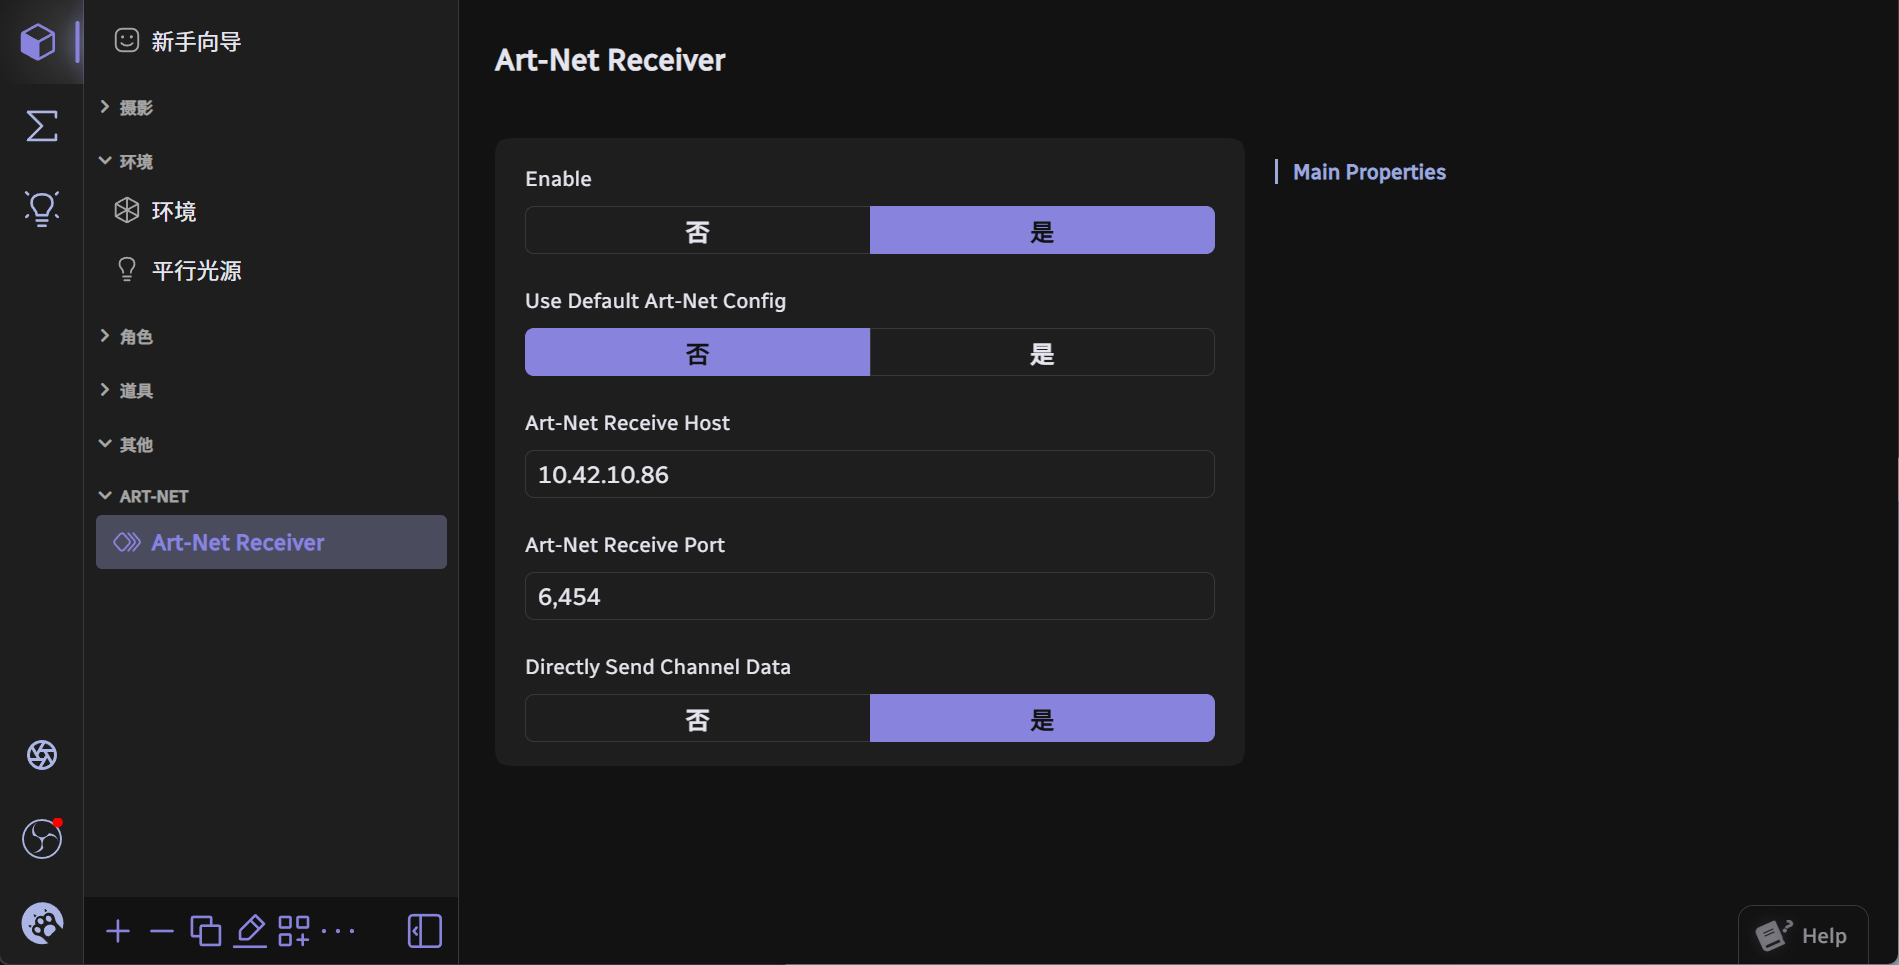Open the cube scene icon in sidebar
This screenshot has width=1899, height=965.
(x=39, y=42)
